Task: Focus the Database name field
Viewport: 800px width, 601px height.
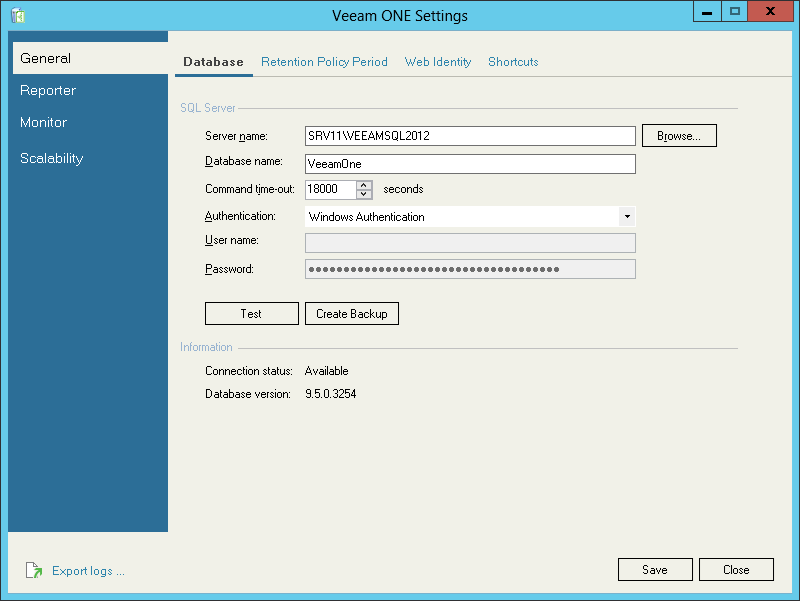Action: tap(470, 164)
